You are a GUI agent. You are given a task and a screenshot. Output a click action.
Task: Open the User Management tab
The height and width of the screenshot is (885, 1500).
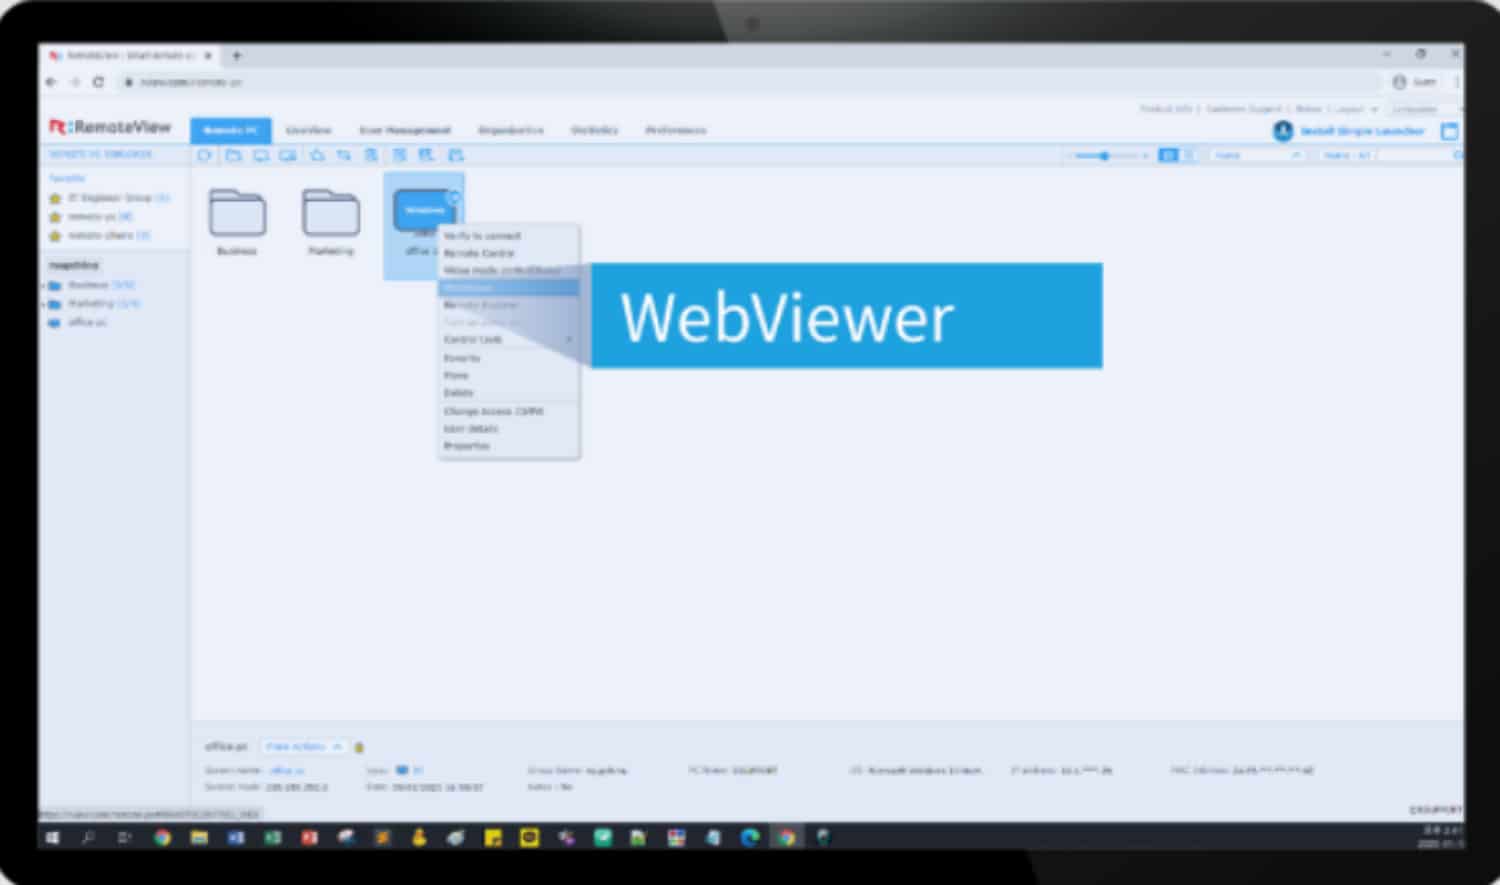tap(405, 130)
